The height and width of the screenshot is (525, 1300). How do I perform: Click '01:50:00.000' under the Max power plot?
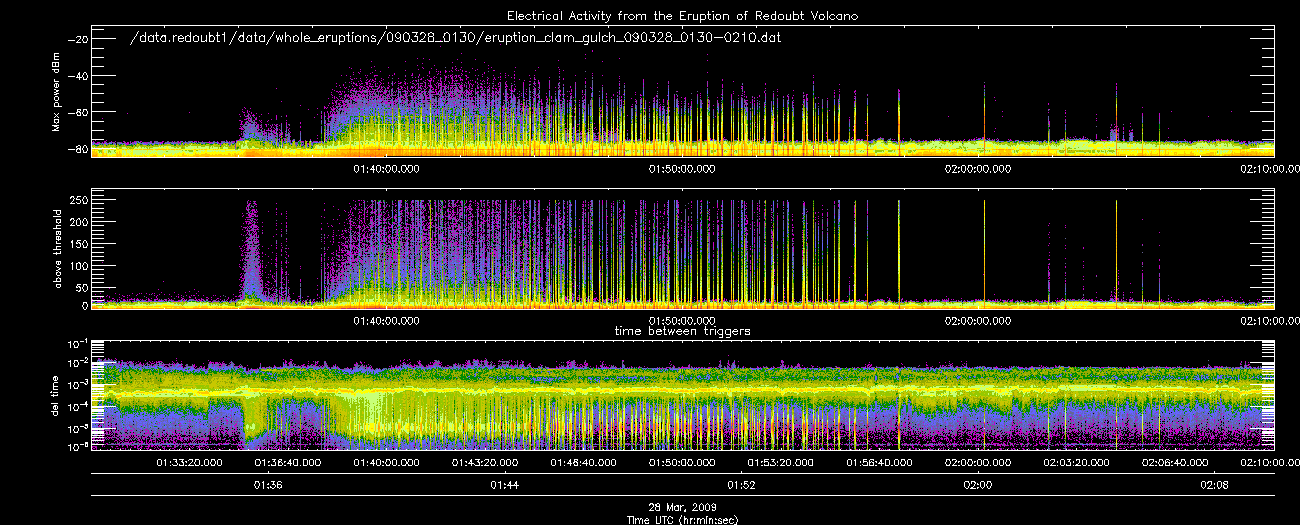[683, 169]
